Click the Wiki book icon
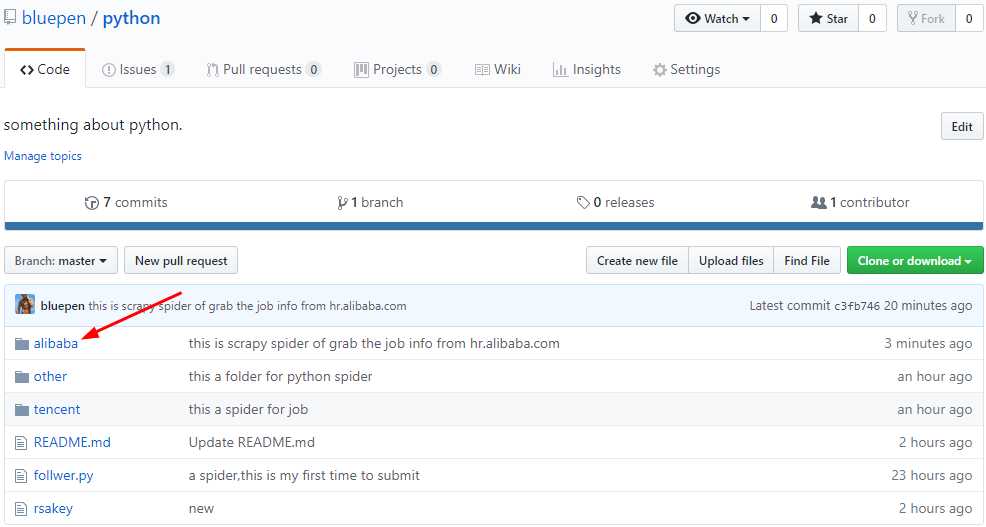Image resolution: width=986 pixels, height=527 pixels. tap(482, 70)
